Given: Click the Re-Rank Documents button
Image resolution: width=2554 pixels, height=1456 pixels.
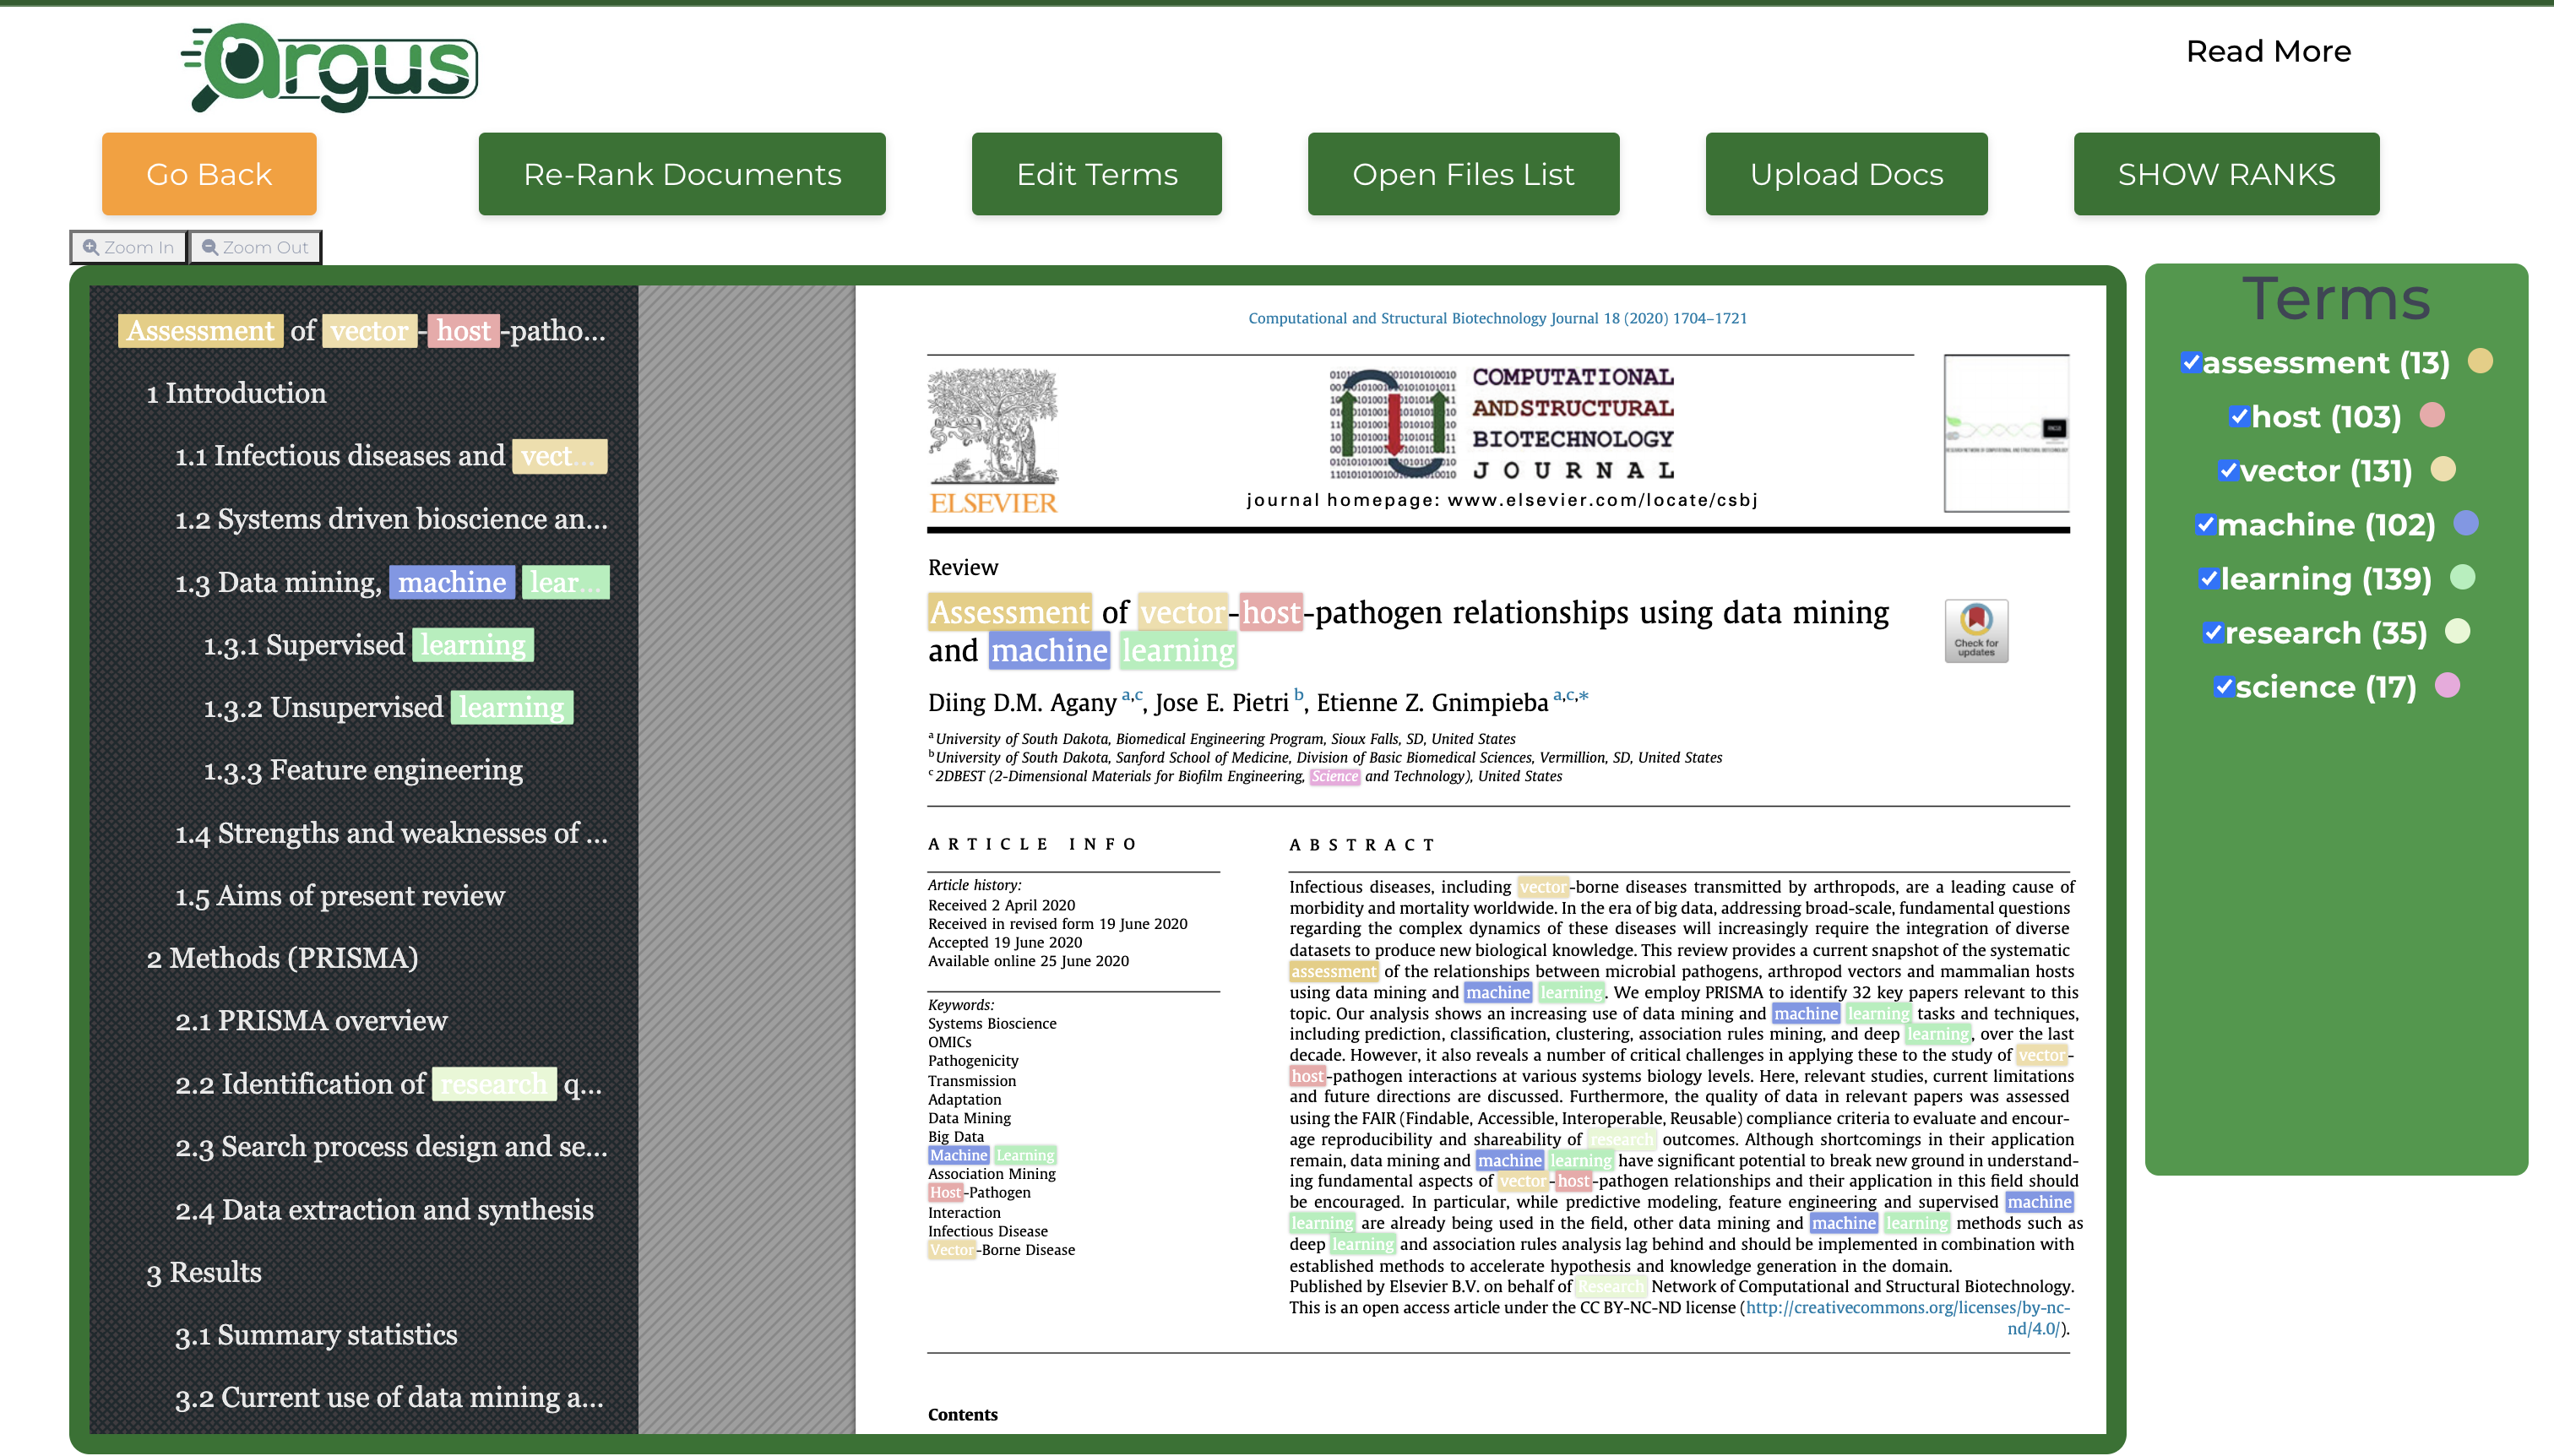Looking at the screenshot, I should pos(682,174).
